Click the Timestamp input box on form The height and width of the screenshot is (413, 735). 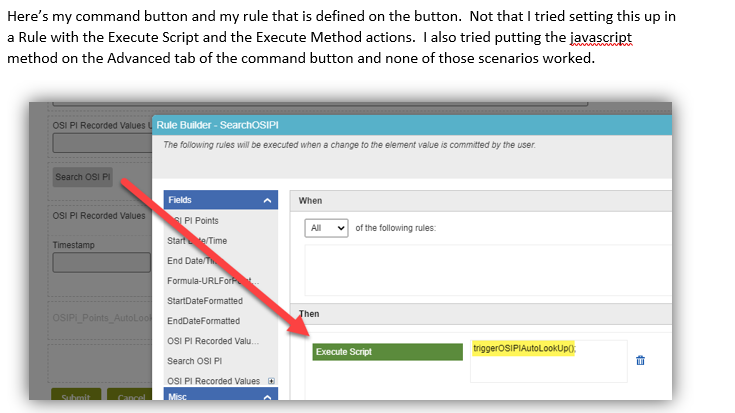point(101,263)
